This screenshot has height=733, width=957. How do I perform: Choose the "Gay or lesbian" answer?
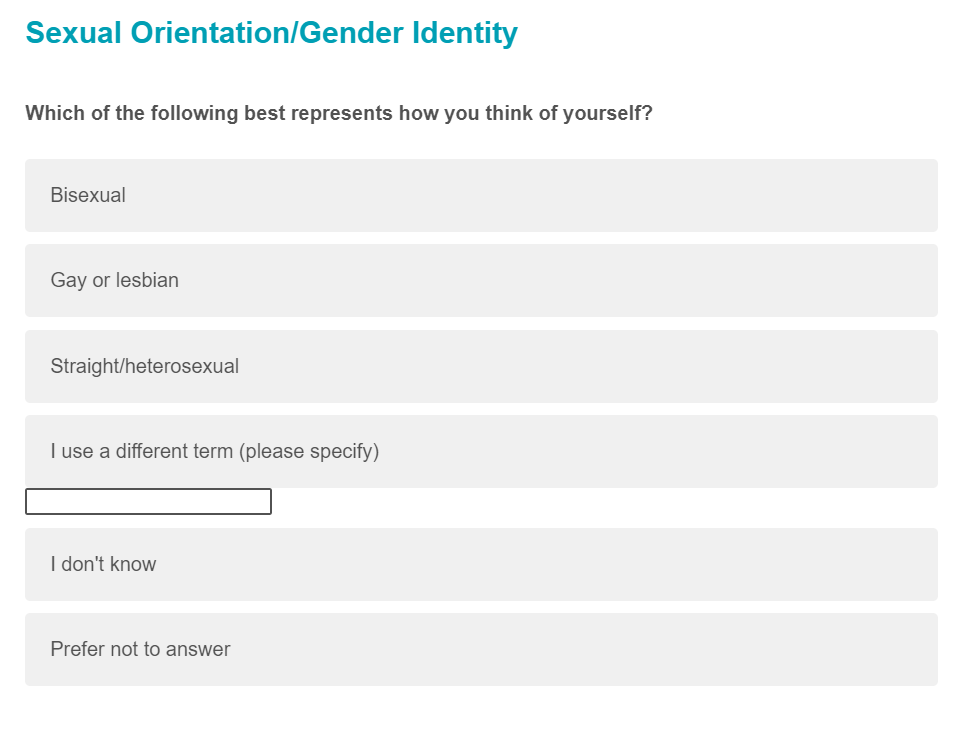coord(480,280)
